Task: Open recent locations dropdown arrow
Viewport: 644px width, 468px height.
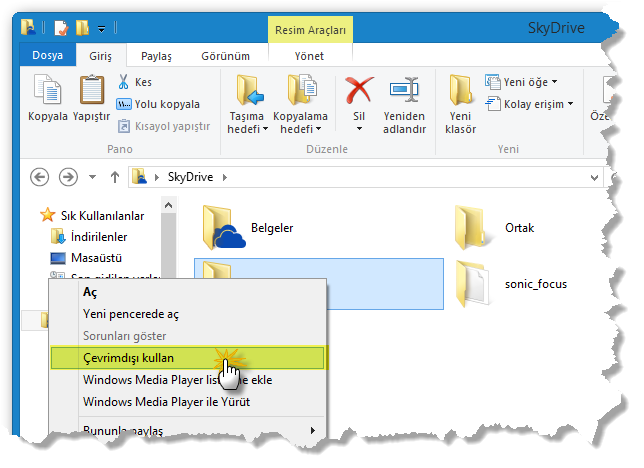Action: point(92,177)
